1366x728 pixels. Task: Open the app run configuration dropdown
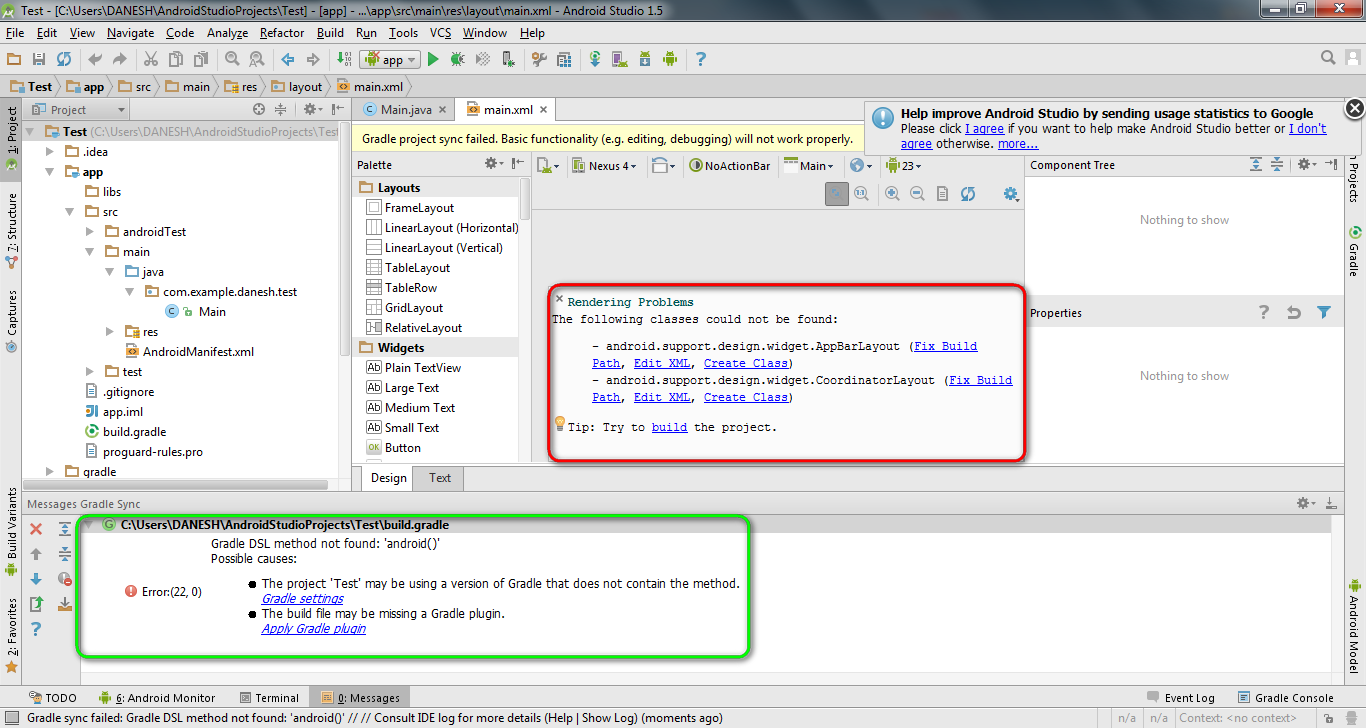pos(391,60)
